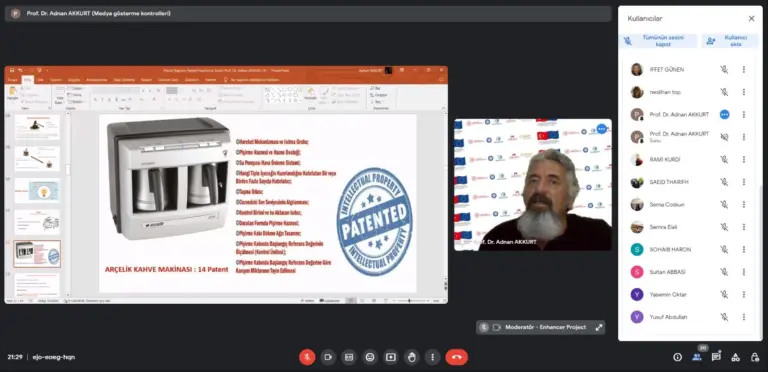The width and height of the screenshot is (768, 372).
Task: Click the Tümünün sesini kapat button
Action: (x=658, y=41)
